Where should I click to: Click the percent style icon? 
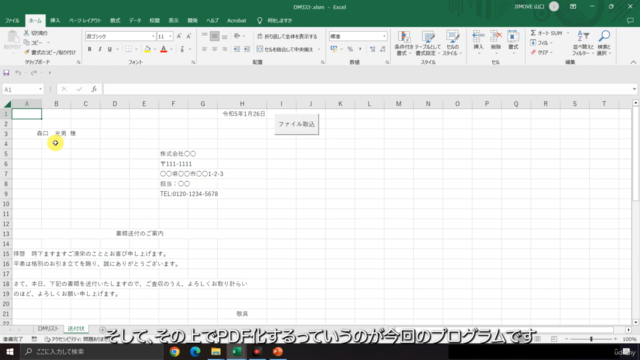(x=350, y=49)
